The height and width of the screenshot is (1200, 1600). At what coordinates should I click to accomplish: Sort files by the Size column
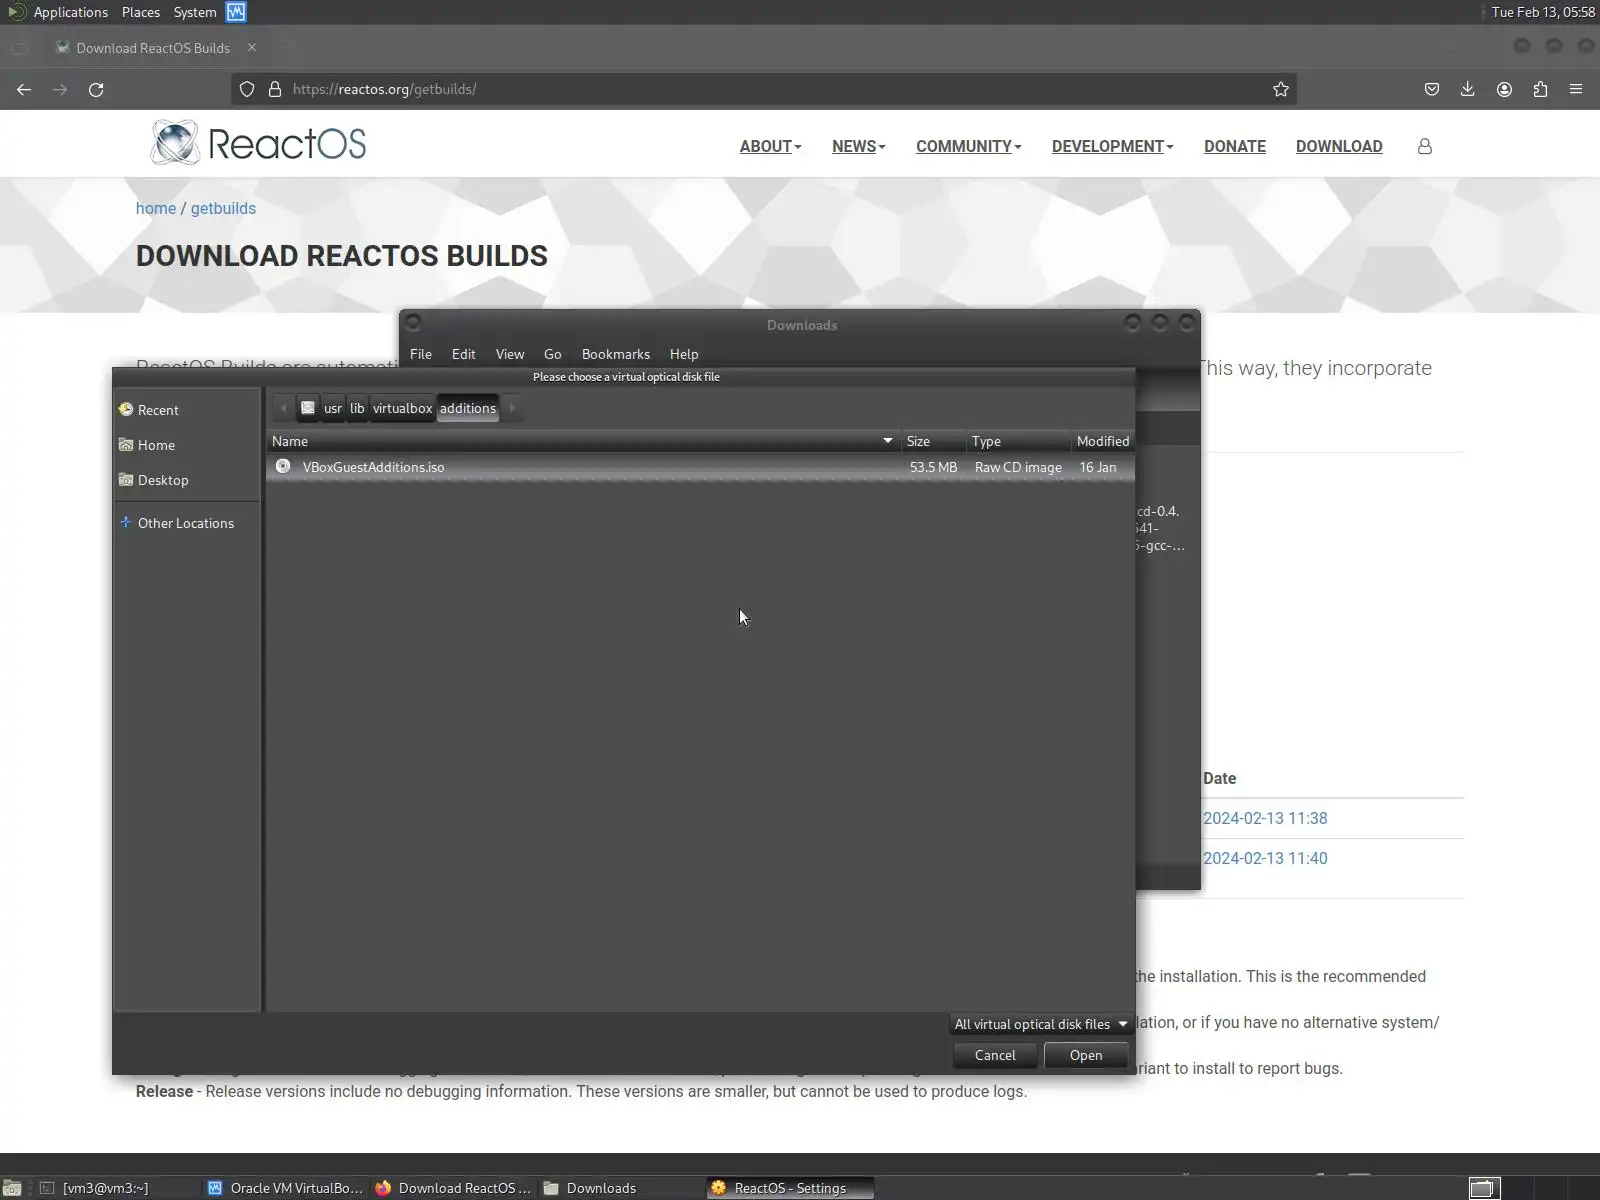point(934,441)
